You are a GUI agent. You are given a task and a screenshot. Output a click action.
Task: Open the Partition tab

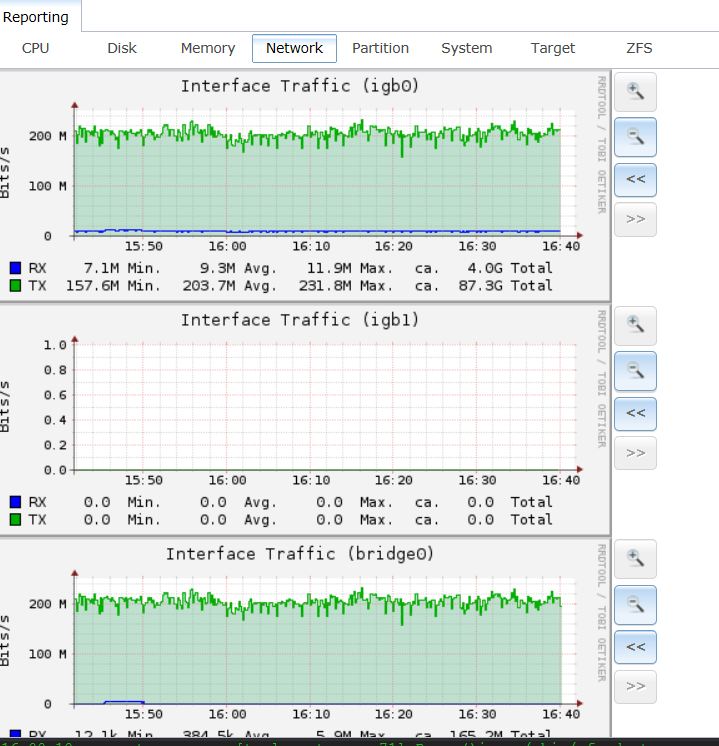click(380, 48)
